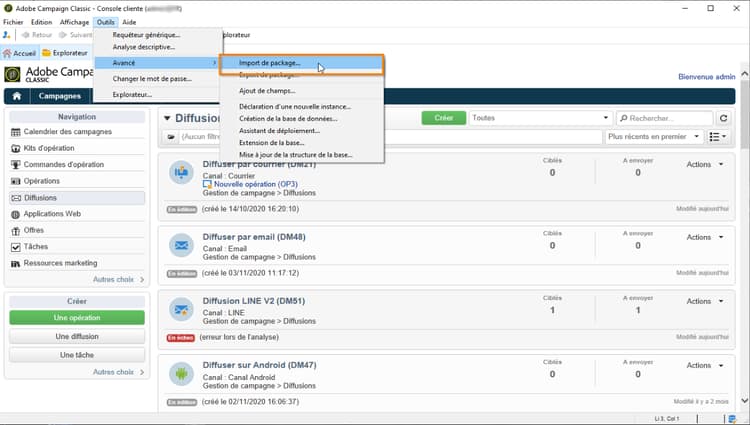Screen dimensions: 750x425
Task: Expand Autres choix under Créer
Action: point(118,372)
